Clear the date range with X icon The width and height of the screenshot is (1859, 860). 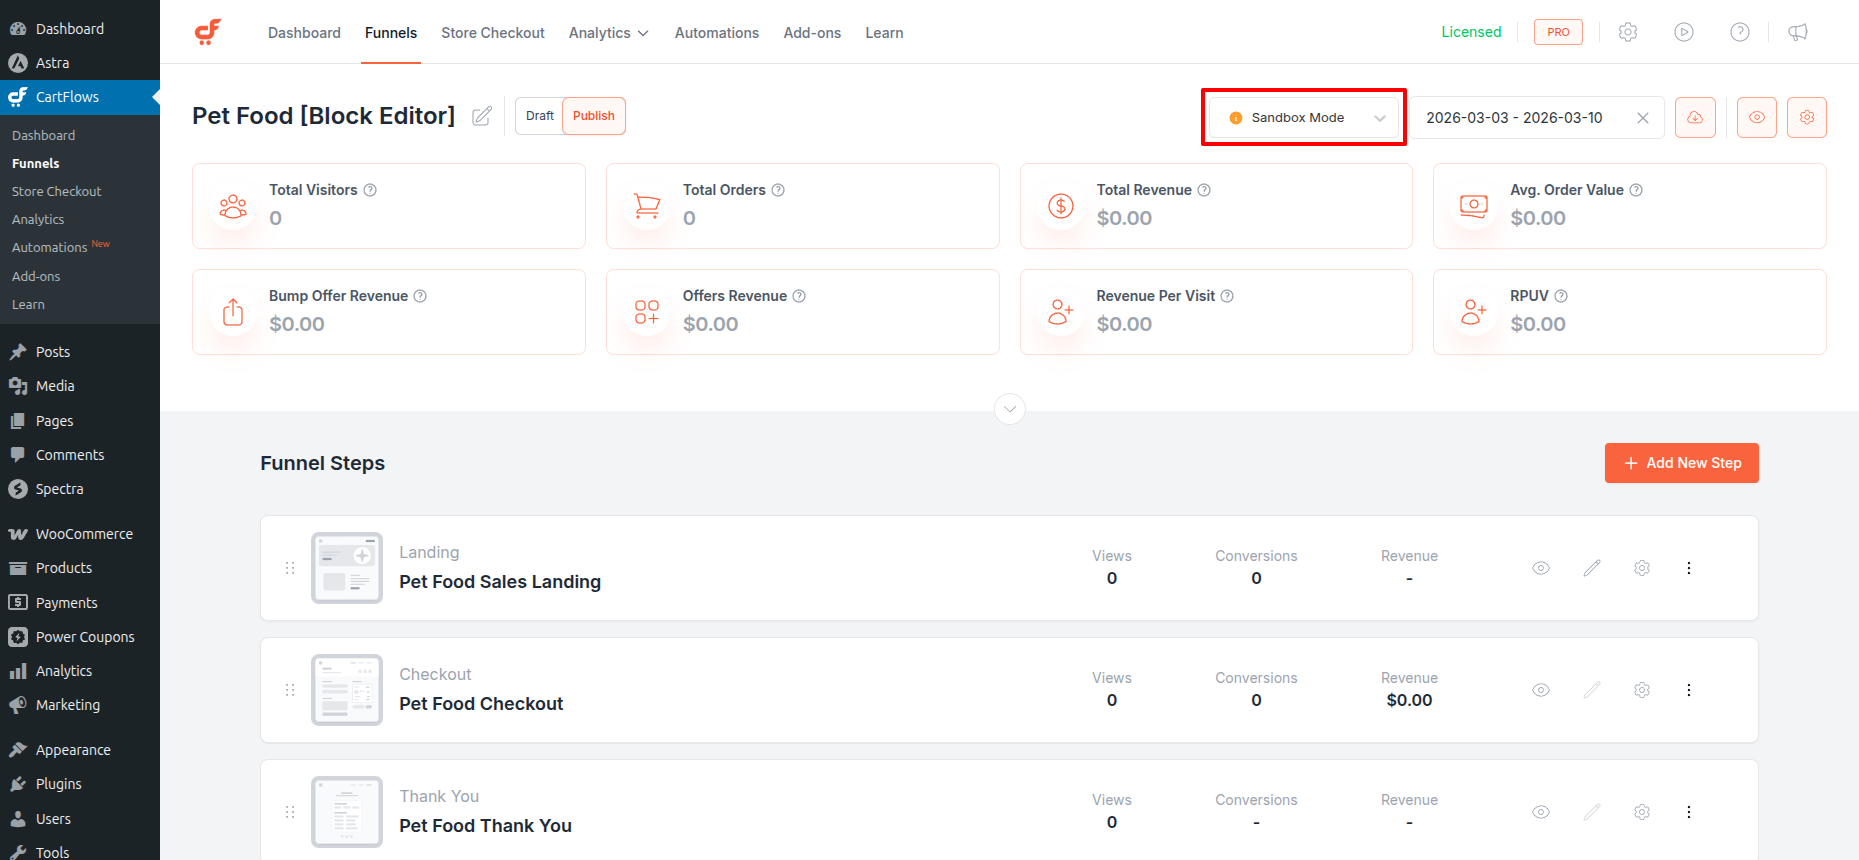click(1643, 118)
